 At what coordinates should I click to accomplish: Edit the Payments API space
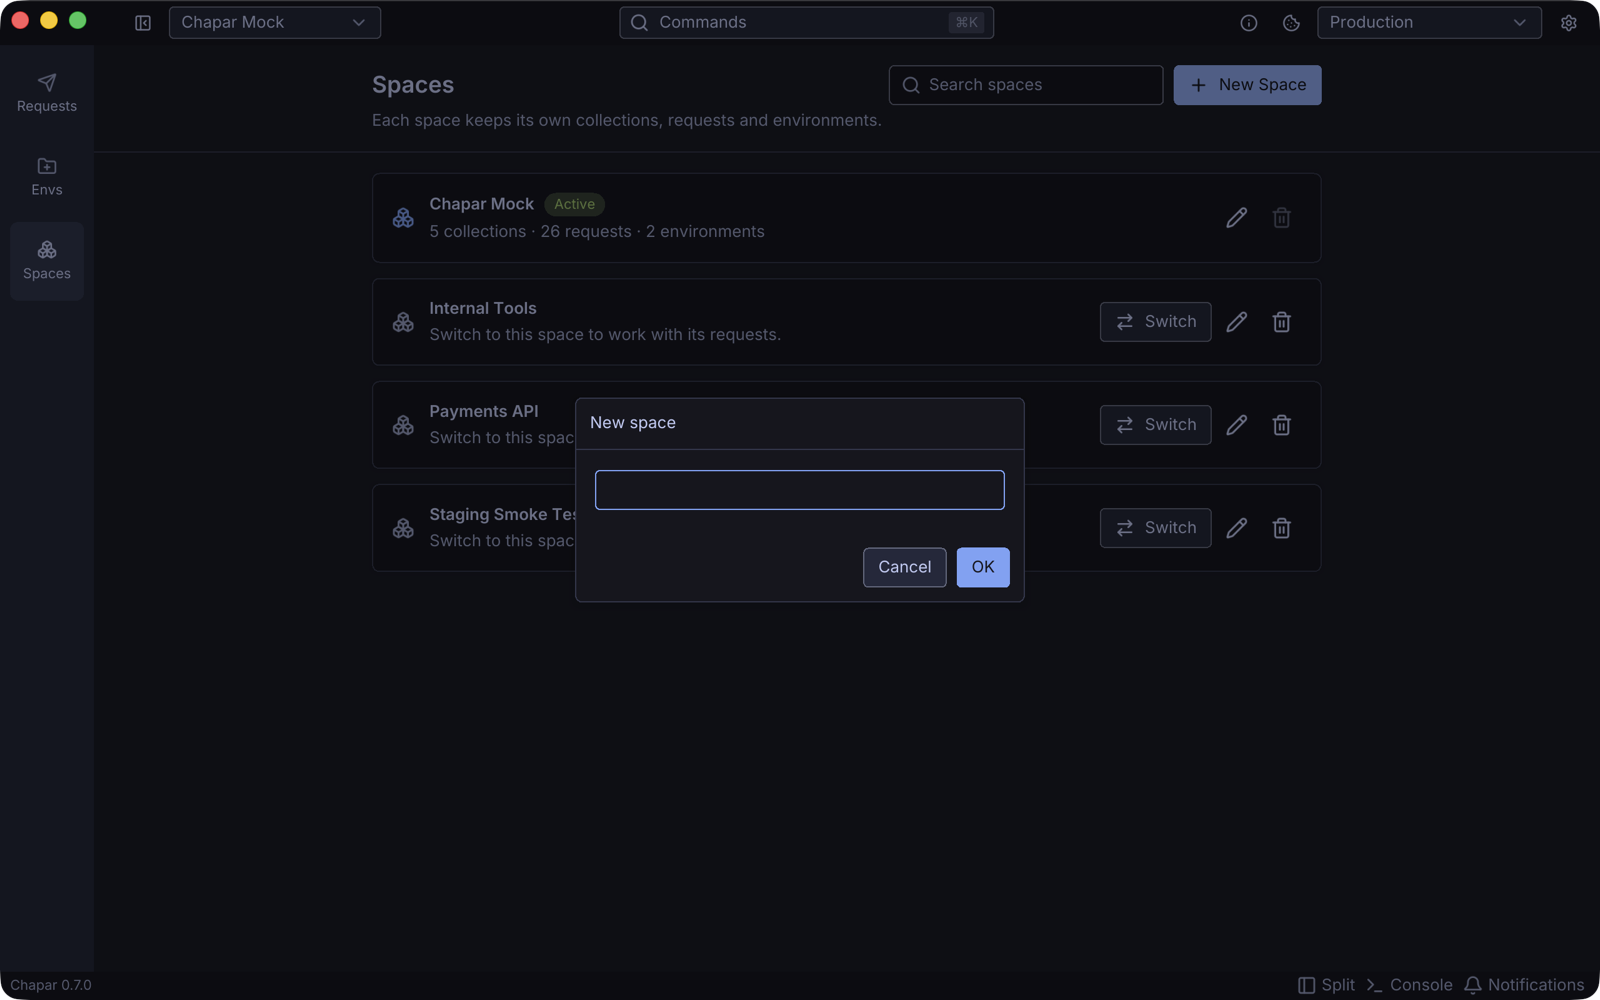pos(1237,425)
